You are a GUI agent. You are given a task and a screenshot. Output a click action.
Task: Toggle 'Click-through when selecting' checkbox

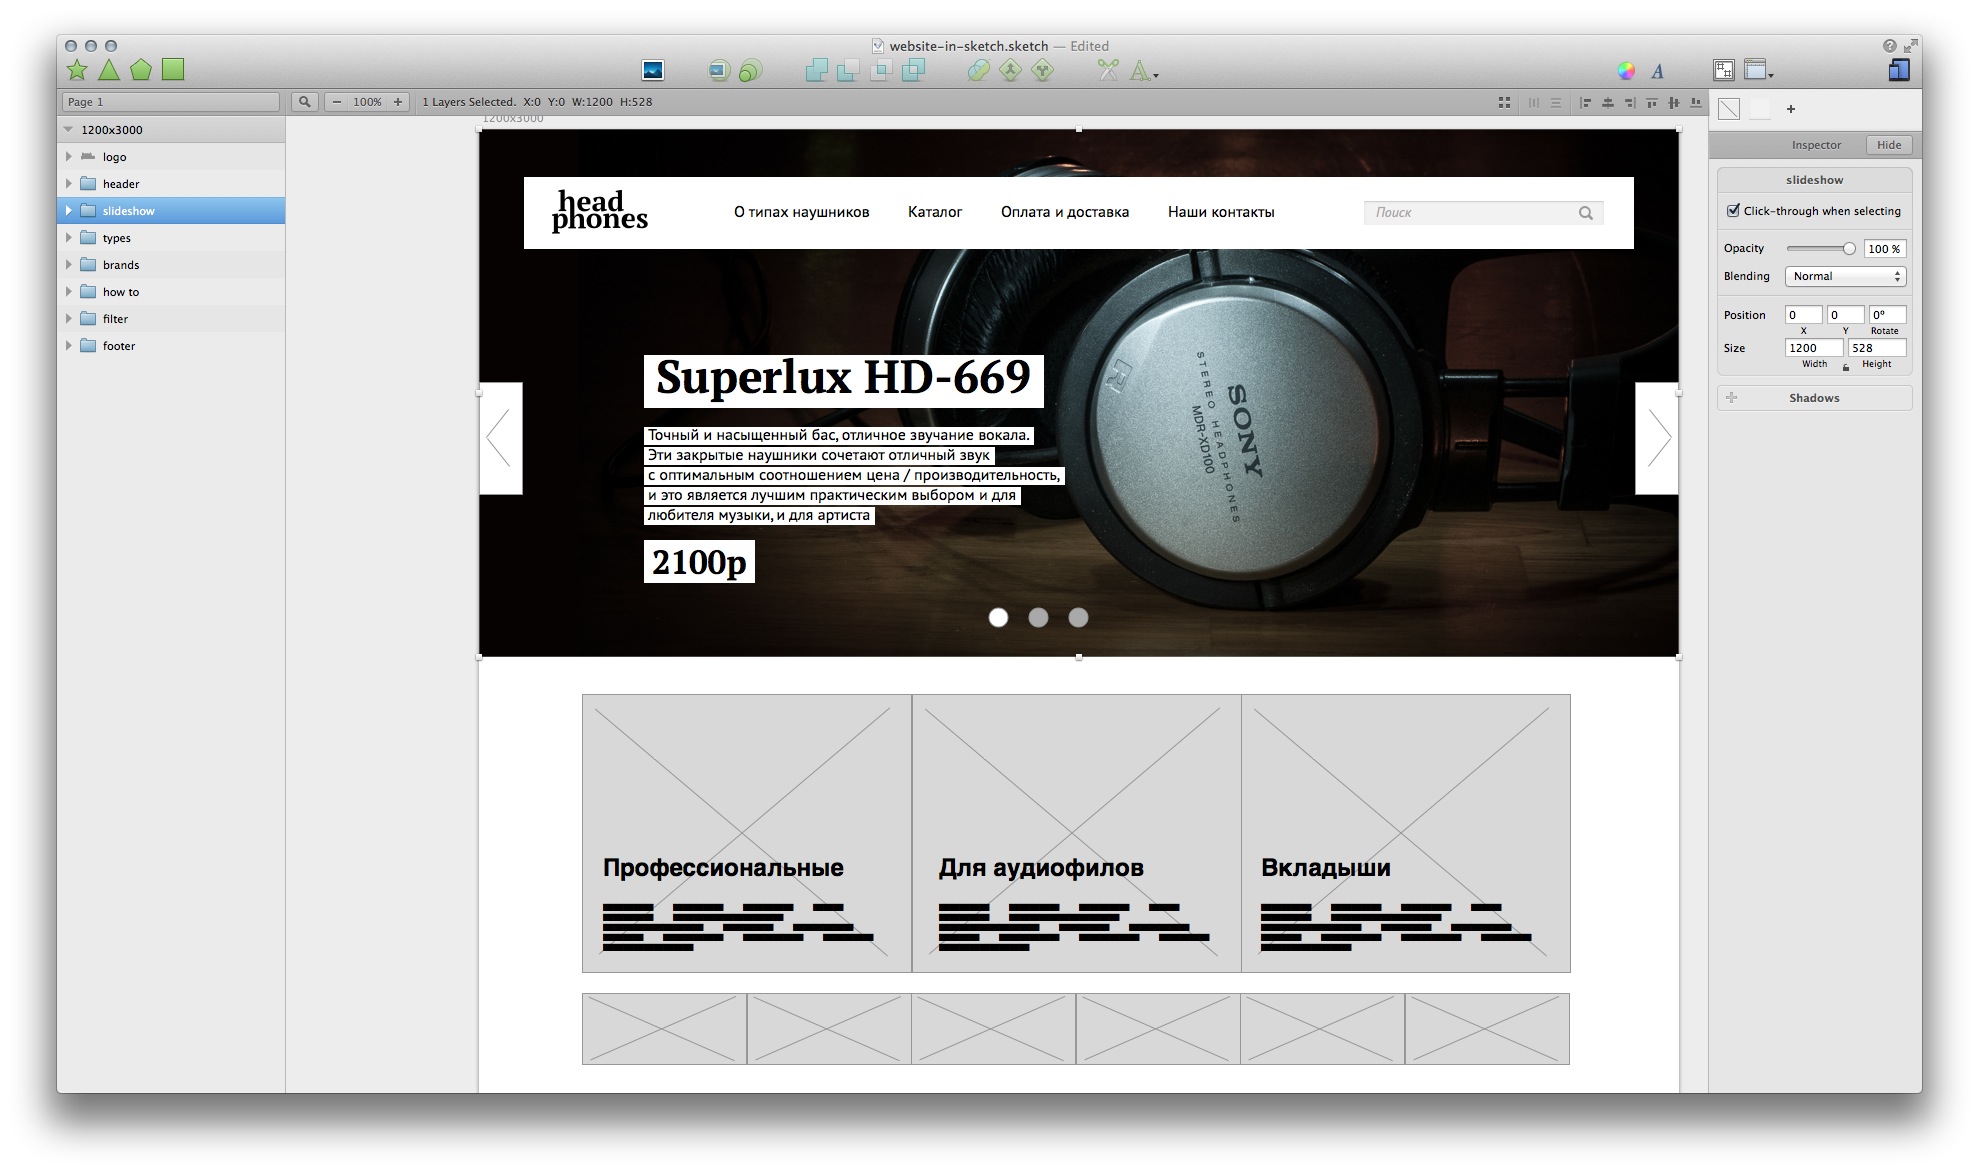pos(1728,211)
